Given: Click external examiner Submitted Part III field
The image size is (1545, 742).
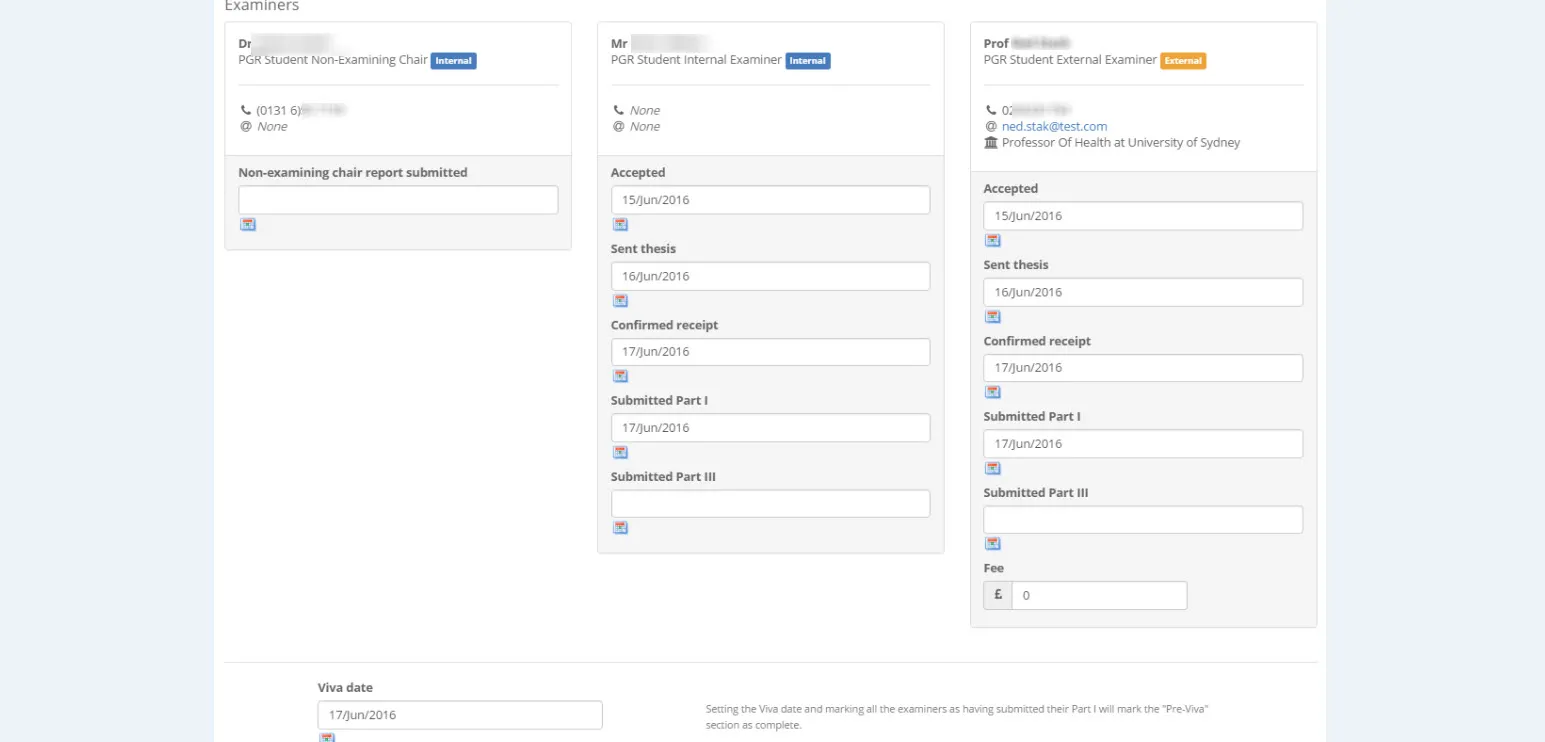Looking at the screenshot, I should click(x=1142, y=520).
